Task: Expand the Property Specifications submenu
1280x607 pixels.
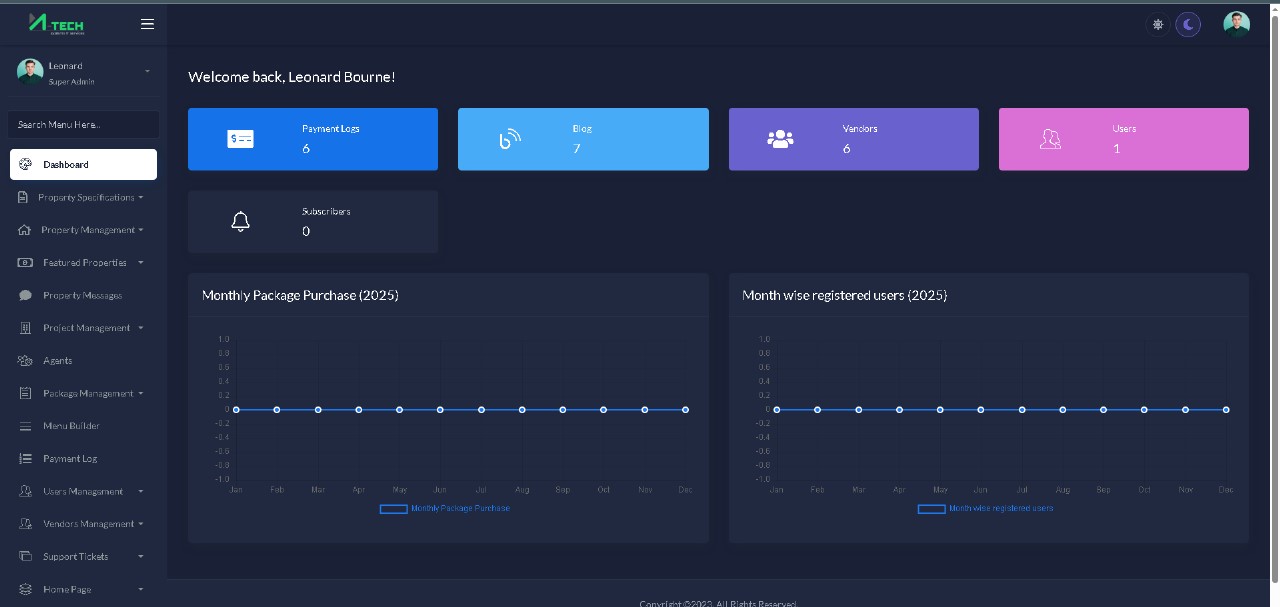Action: pyautogui.click(x=141, y=198)
